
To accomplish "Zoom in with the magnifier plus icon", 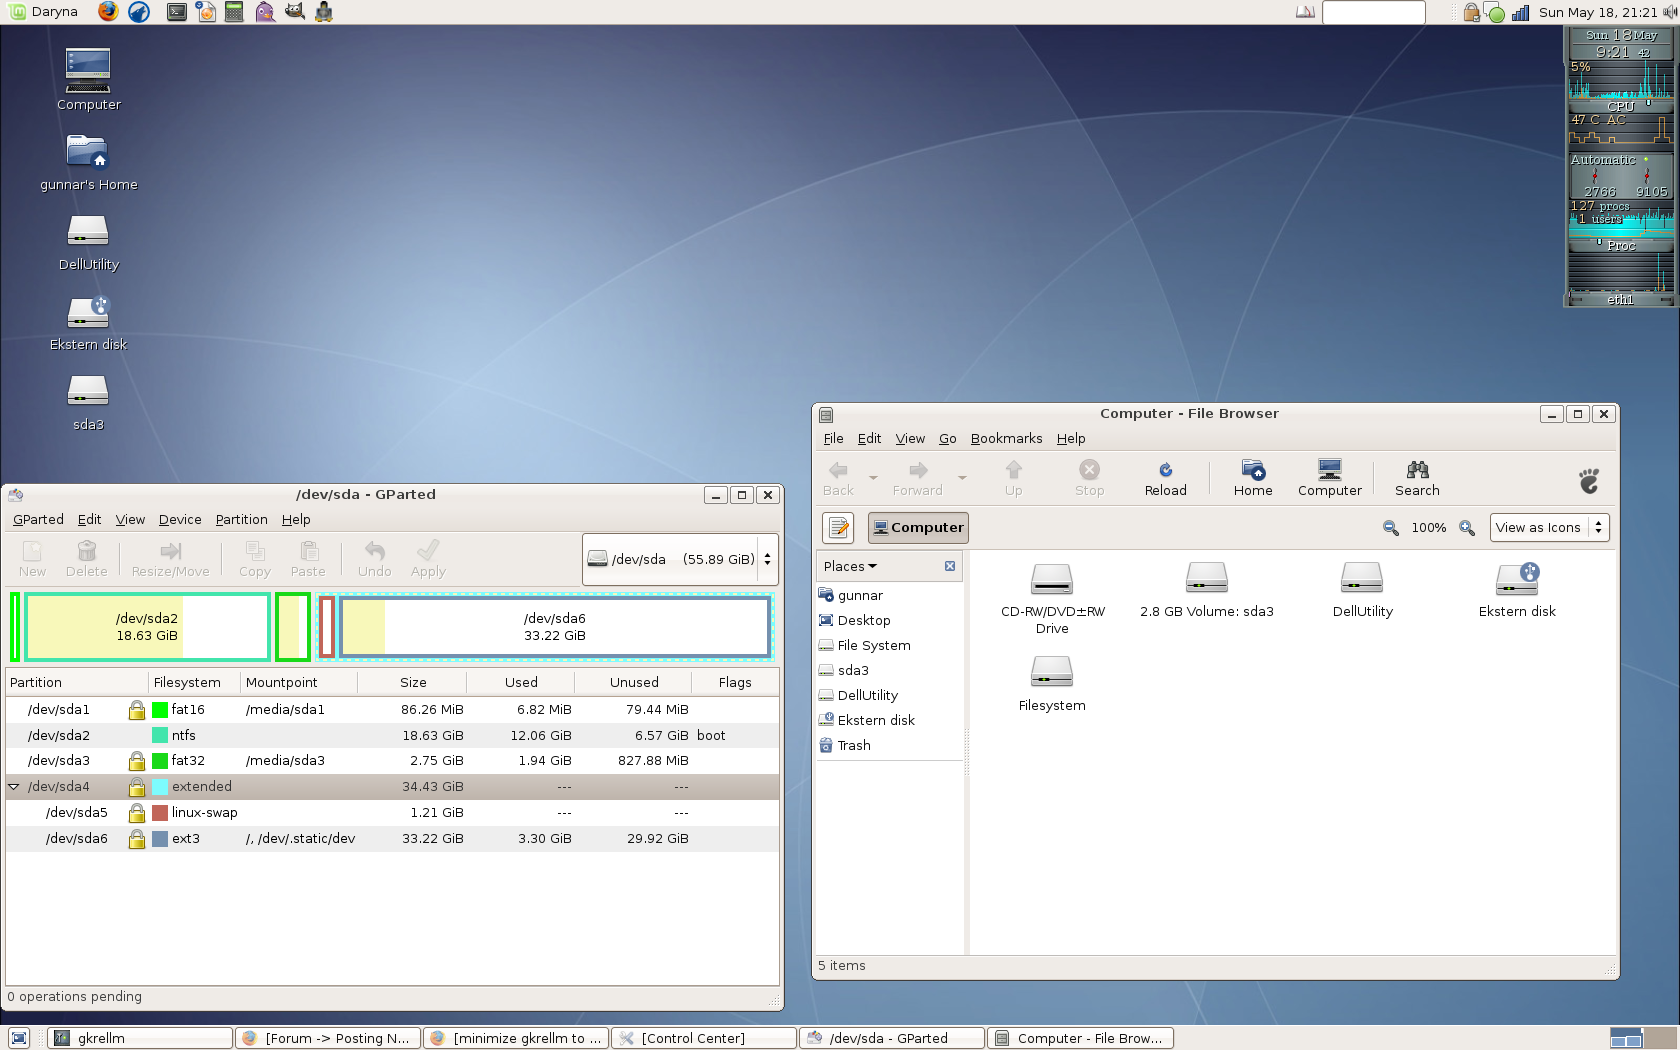I will click(x=1467, y=528).
